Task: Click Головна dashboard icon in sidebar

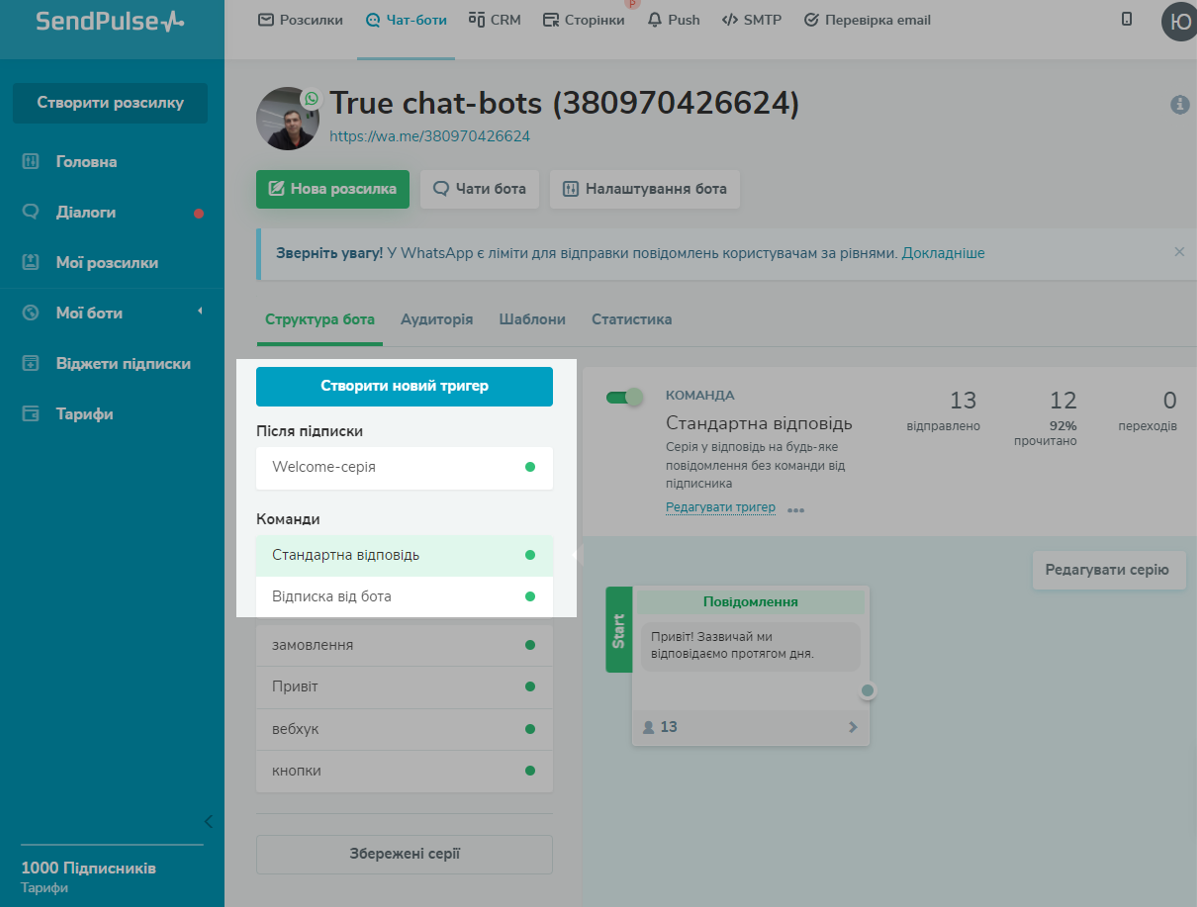Action: tap(31, 161)
